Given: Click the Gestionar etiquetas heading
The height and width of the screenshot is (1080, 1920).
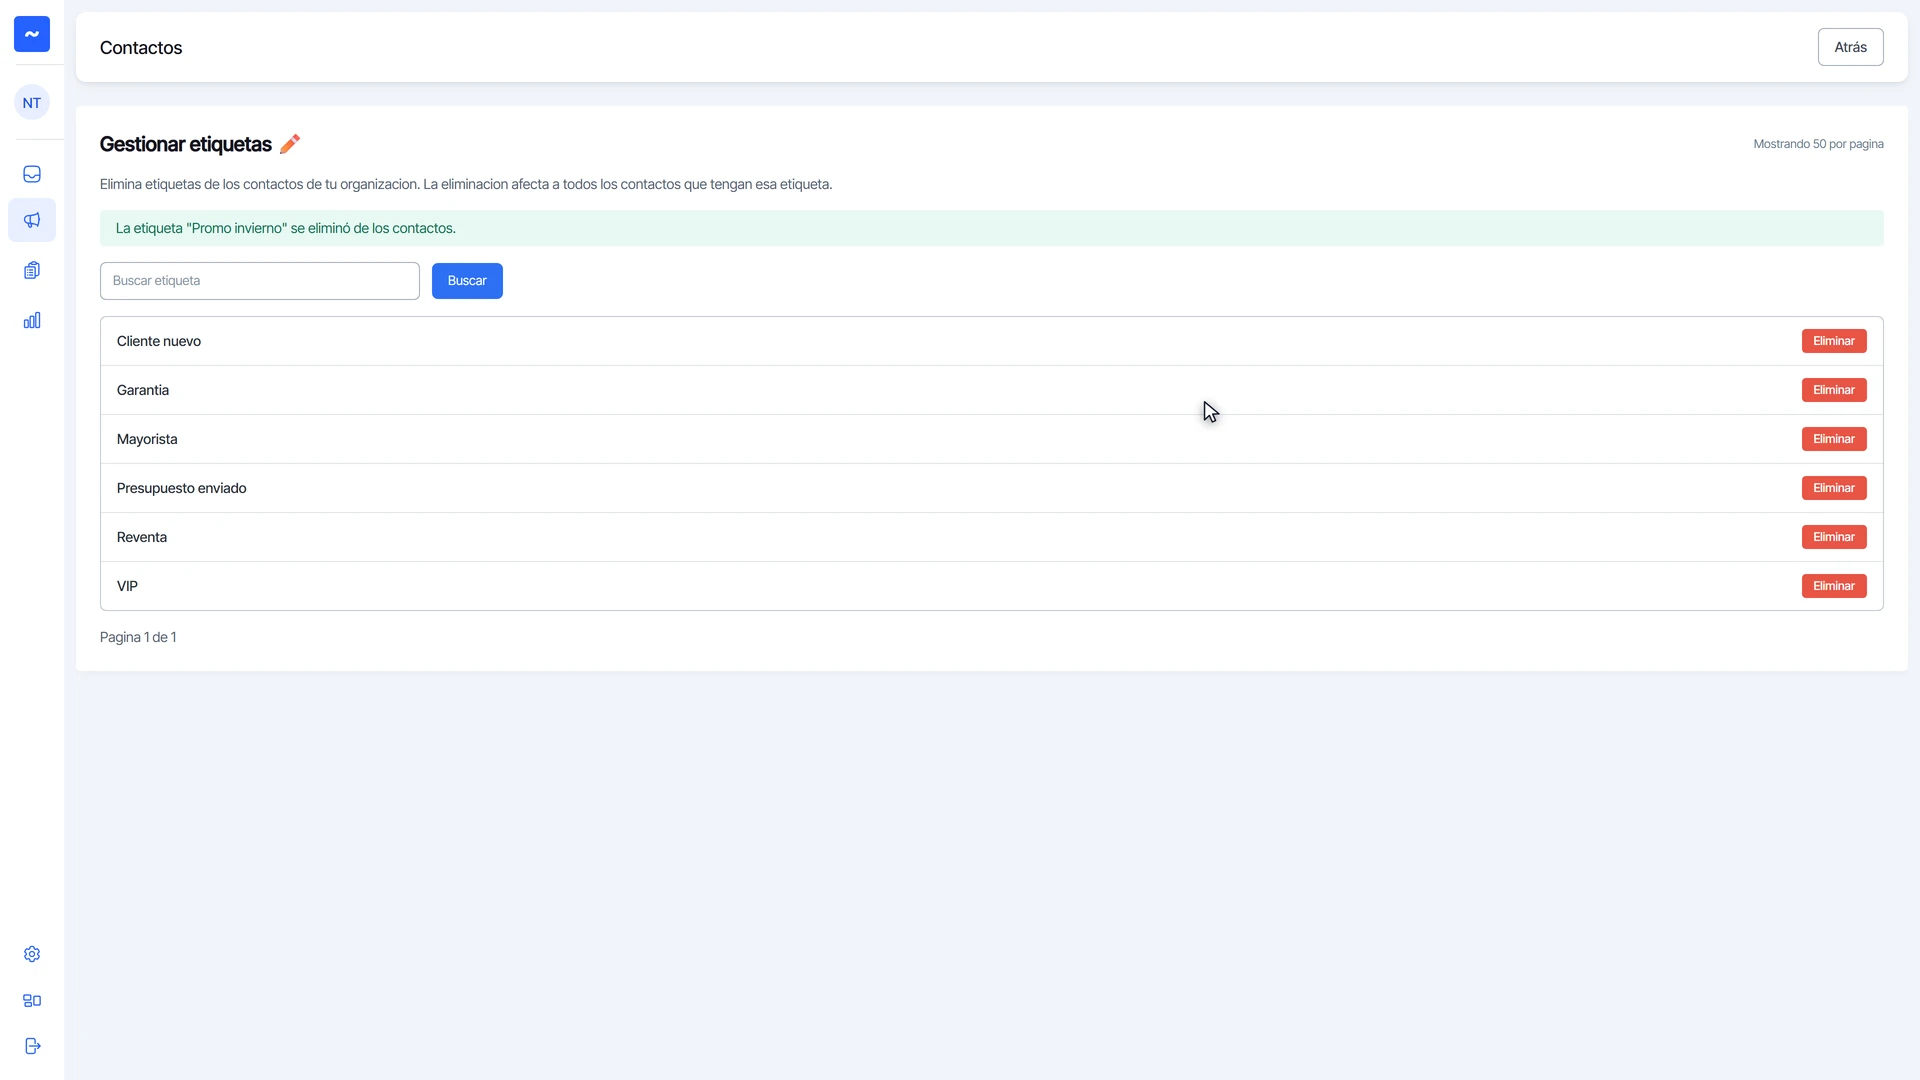Looking at the screenshot, I should (x=186, y=144).
